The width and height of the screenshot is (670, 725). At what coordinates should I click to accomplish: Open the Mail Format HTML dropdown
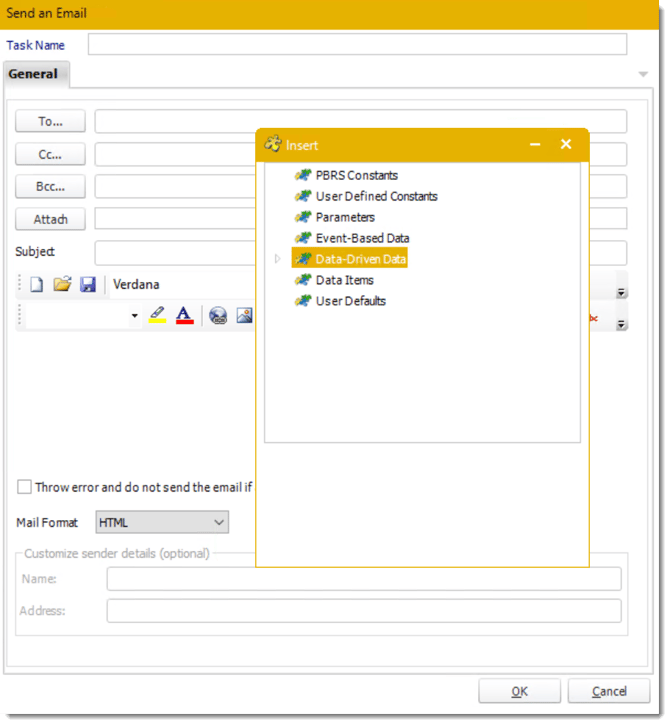pos(162,522)
